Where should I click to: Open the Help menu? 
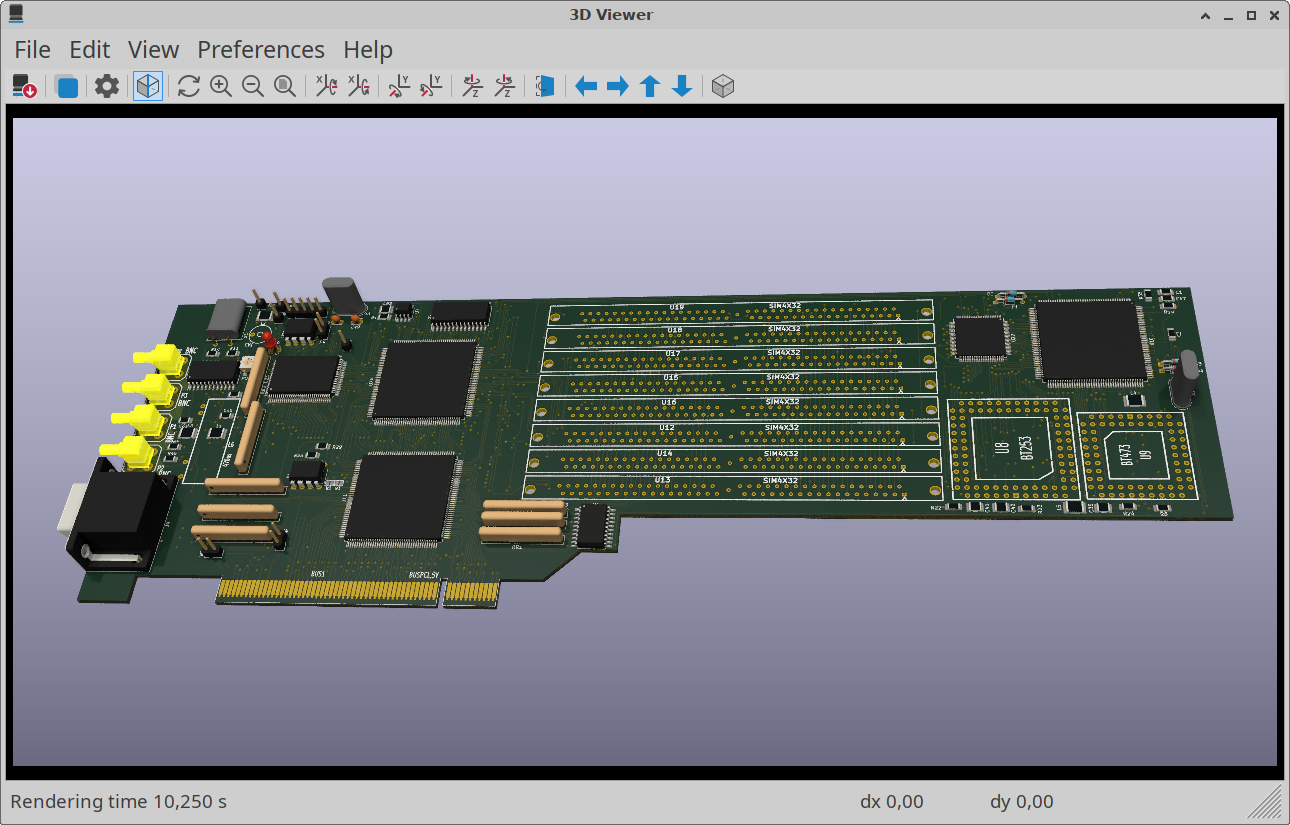[368, 50]
